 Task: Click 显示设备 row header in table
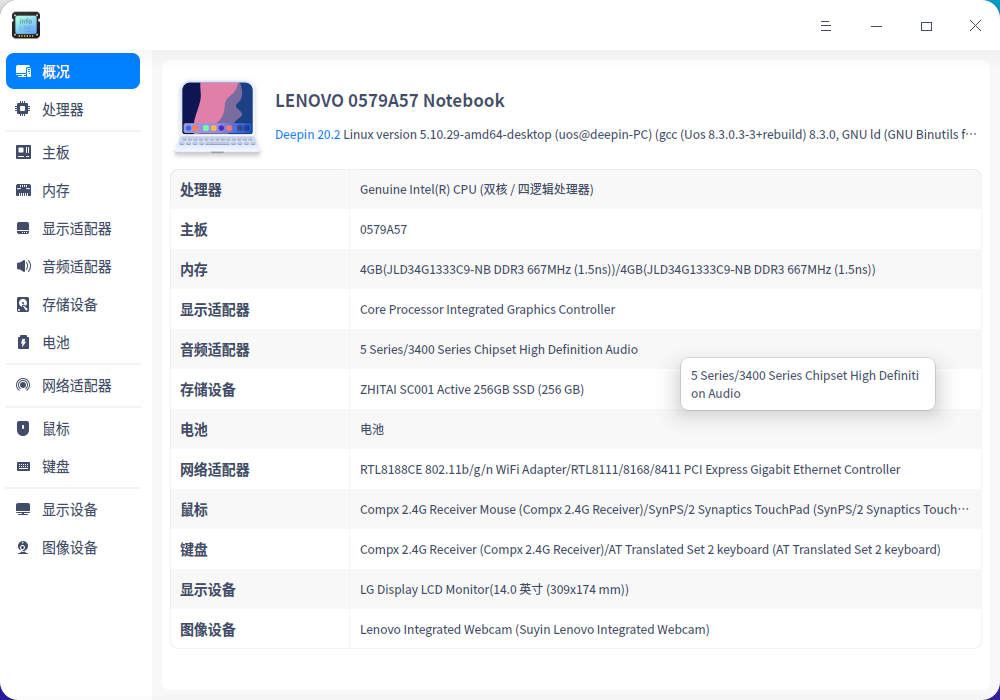point(207,590)
